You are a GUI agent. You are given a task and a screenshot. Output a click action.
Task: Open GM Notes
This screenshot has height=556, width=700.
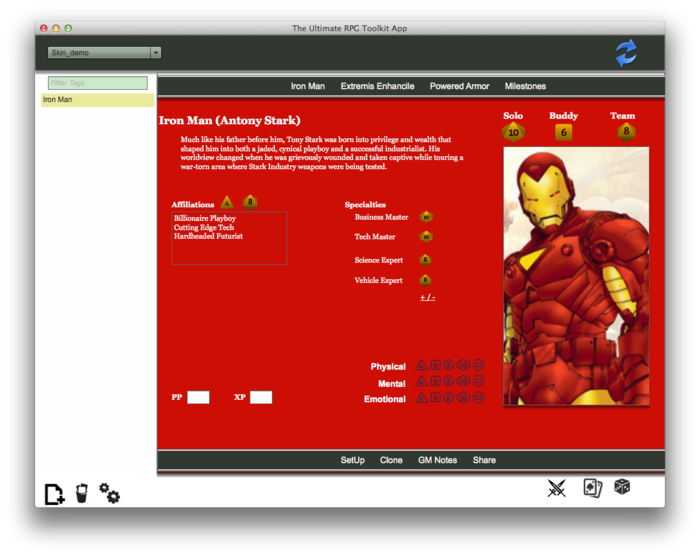438,460
